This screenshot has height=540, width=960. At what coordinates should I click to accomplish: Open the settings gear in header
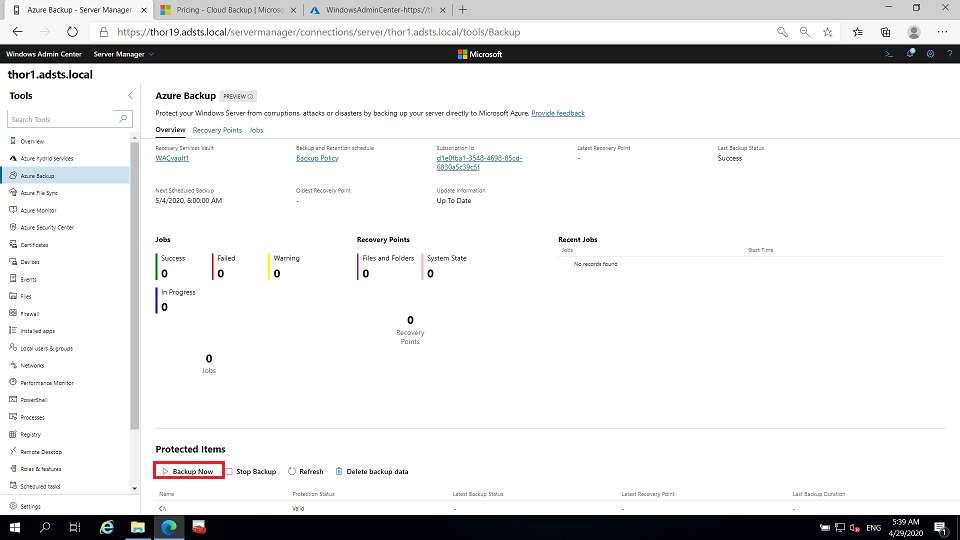(x=930, y=54)
